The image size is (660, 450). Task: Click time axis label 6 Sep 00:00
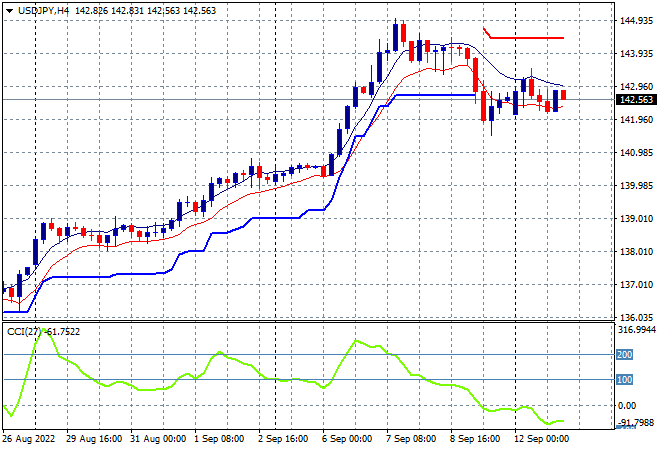[x=347, y=439]
